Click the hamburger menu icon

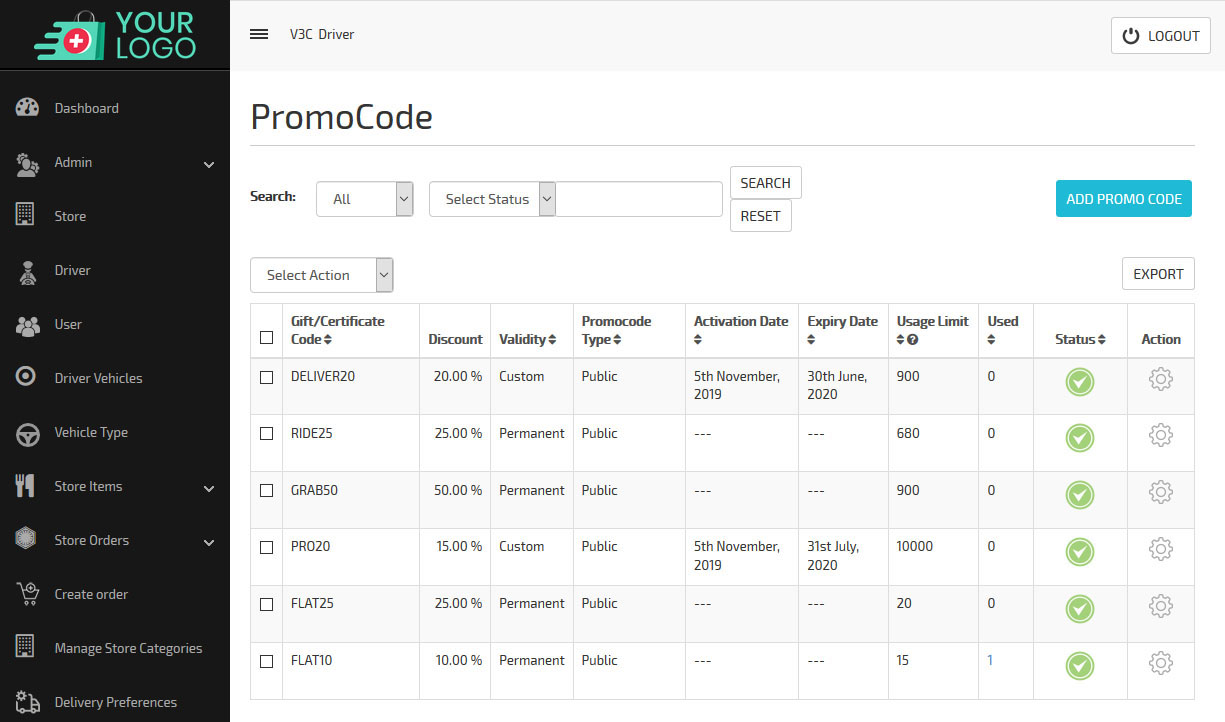tap(259, 34)
